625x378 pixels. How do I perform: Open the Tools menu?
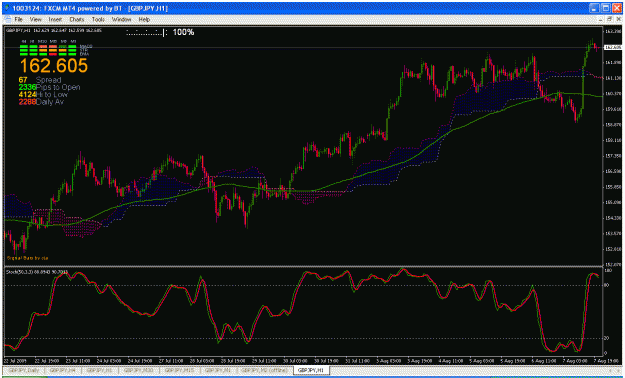tap(98, 19)
